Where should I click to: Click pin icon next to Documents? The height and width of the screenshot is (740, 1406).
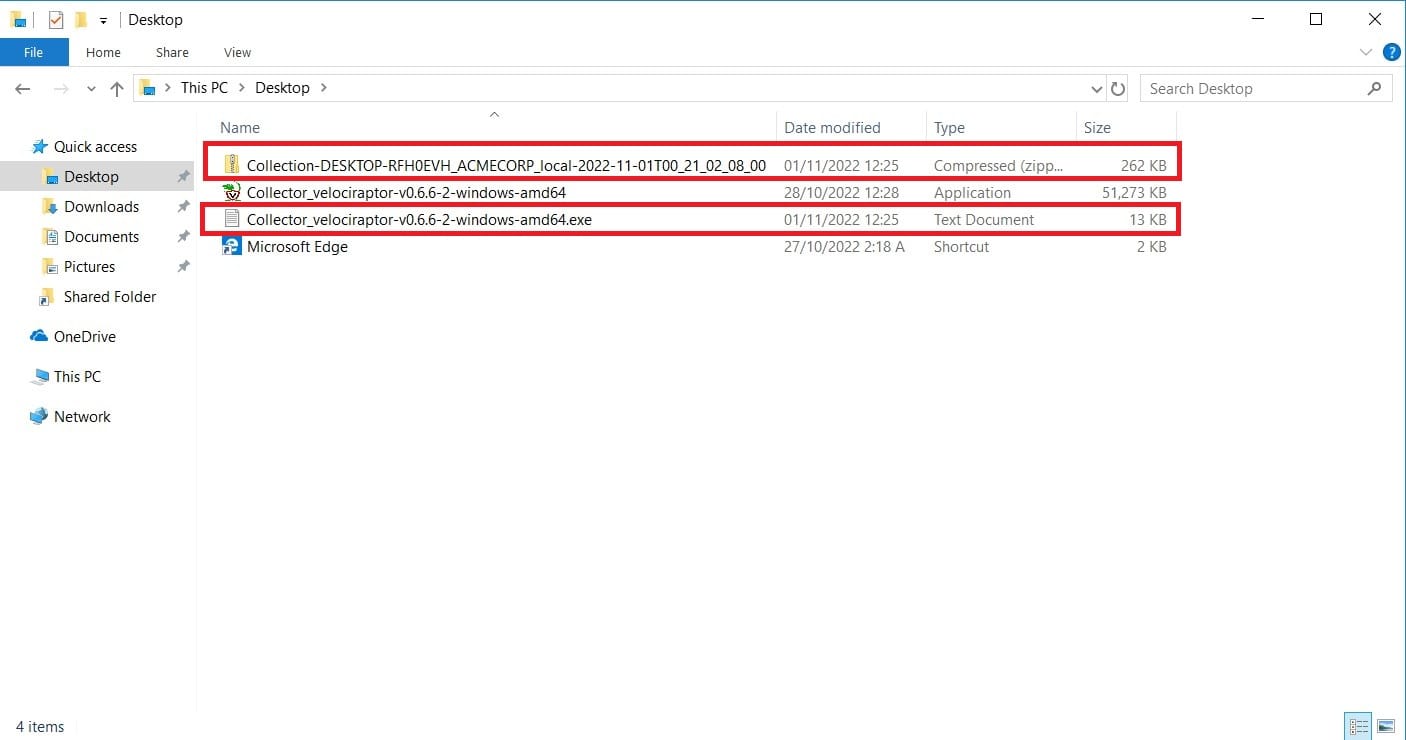tap(183, 237)
